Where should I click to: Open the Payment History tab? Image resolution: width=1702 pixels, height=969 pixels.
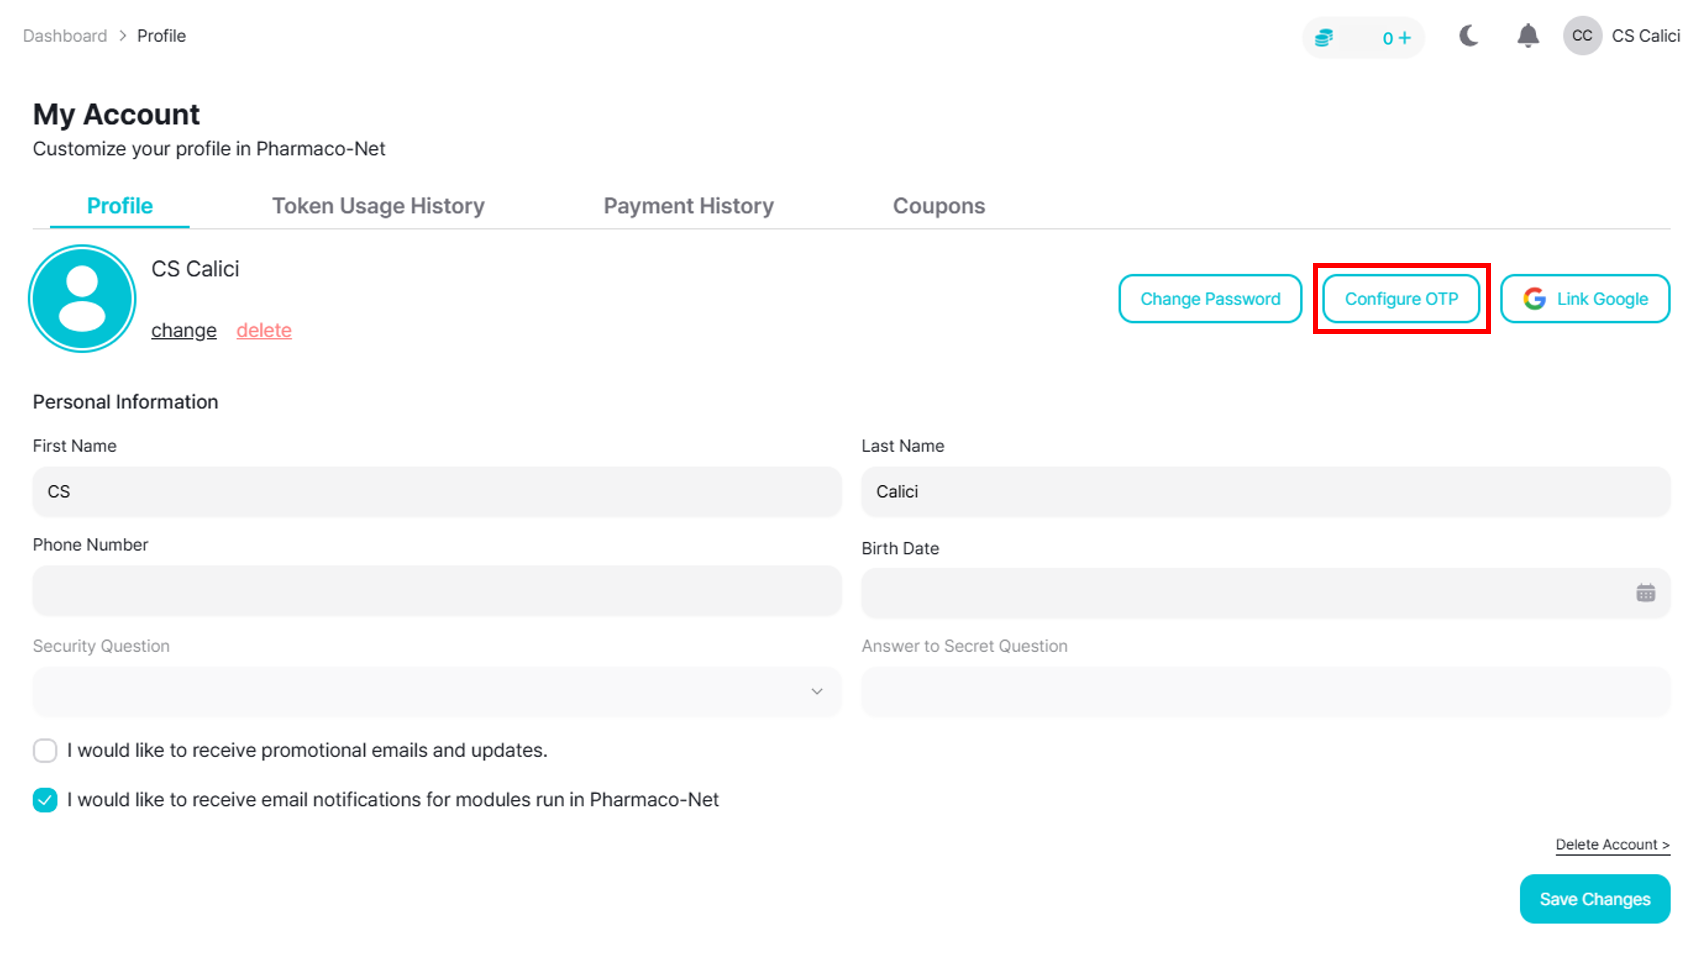688,206
